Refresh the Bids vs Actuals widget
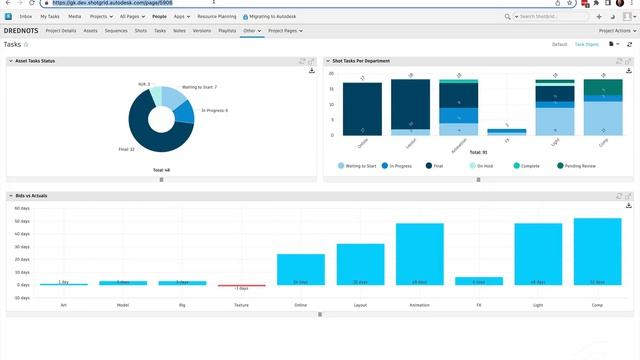 pyautogui.click(x=619, y=196)
